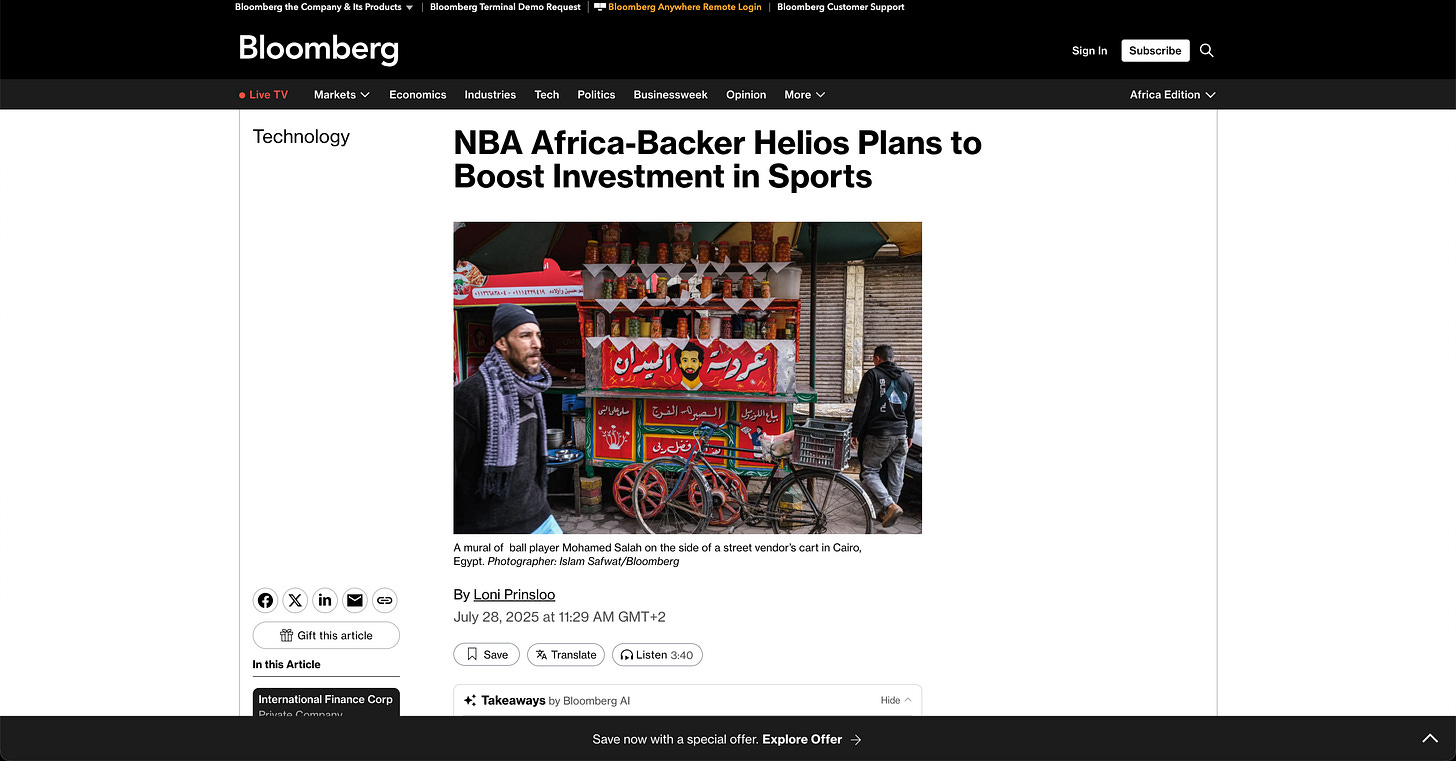This screenshot has height=761, width=1456.
Task: Click the scroll-to-top chevron in offer bar
Action: click(x=1430, y=739)
